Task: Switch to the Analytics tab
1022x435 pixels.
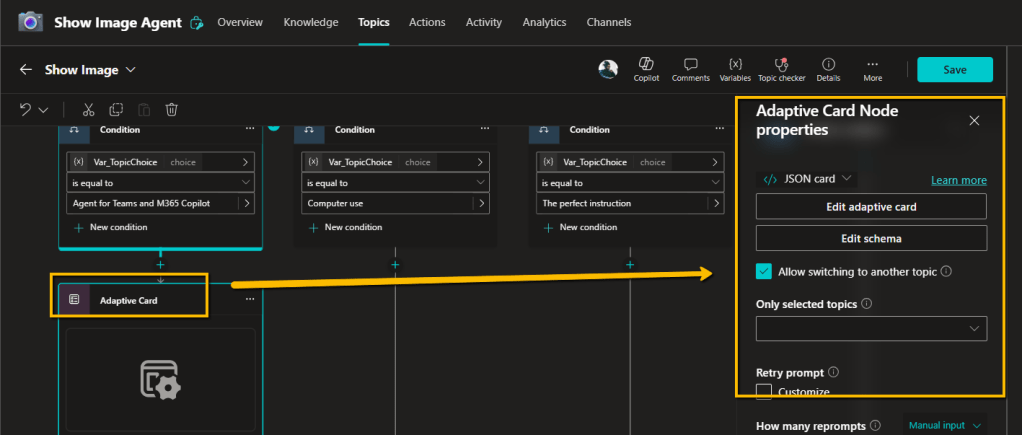Action: (x=544, y=22)
